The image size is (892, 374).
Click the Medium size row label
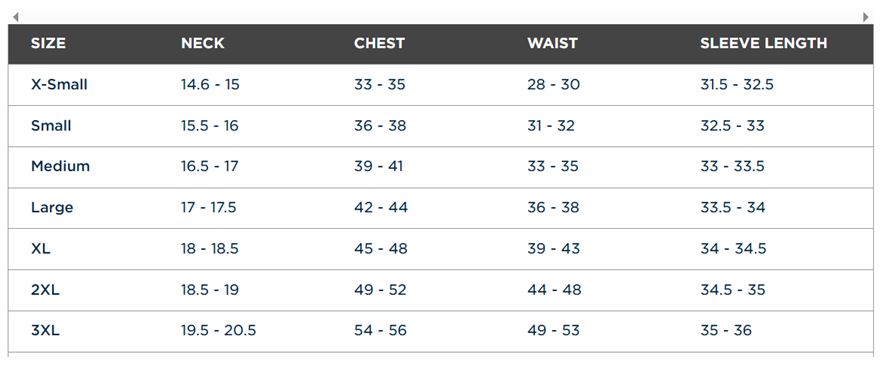click(x=60, y=166)
